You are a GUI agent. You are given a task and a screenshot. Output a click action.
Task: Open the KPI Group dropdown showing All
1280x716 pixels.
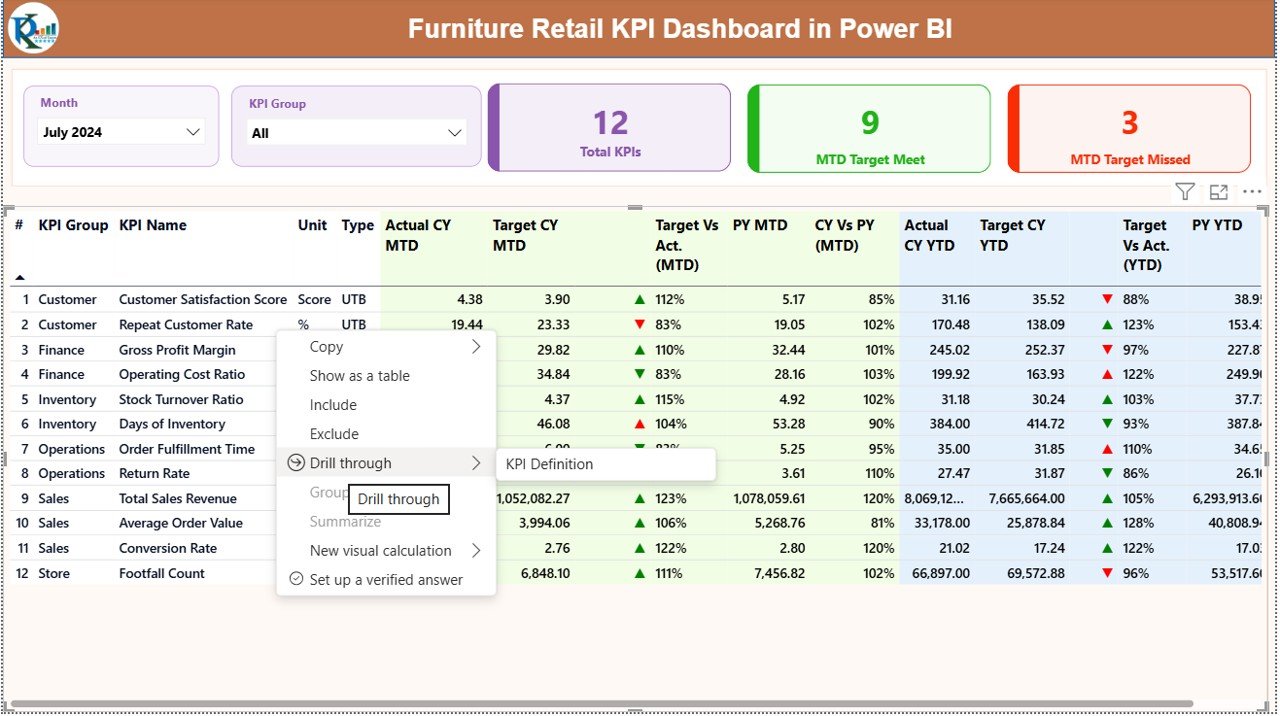click(357, 131)
